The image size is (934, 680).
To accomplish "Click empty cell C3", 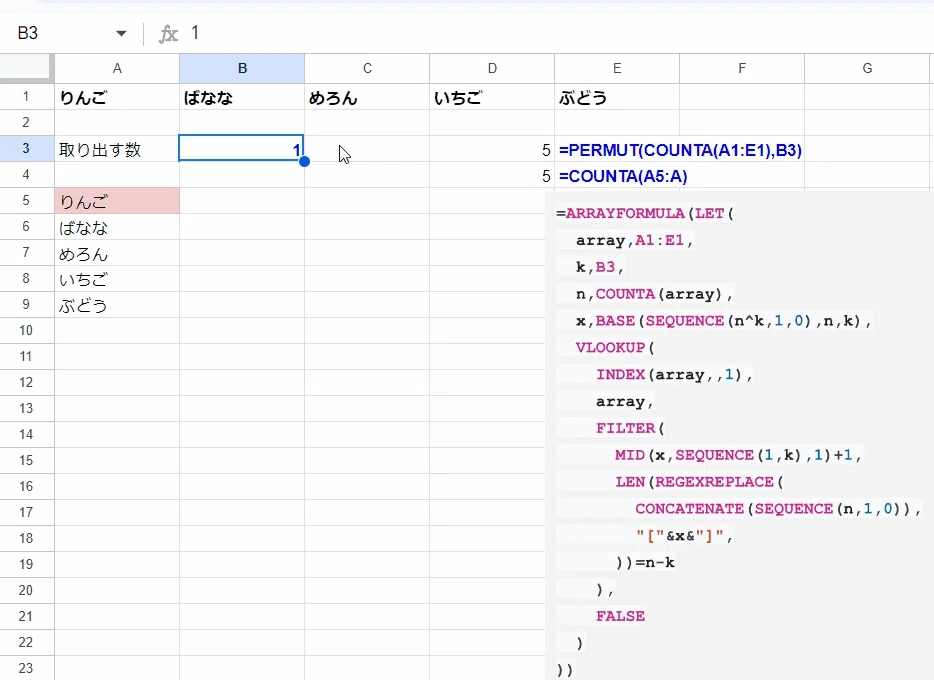I will [368, 148].
